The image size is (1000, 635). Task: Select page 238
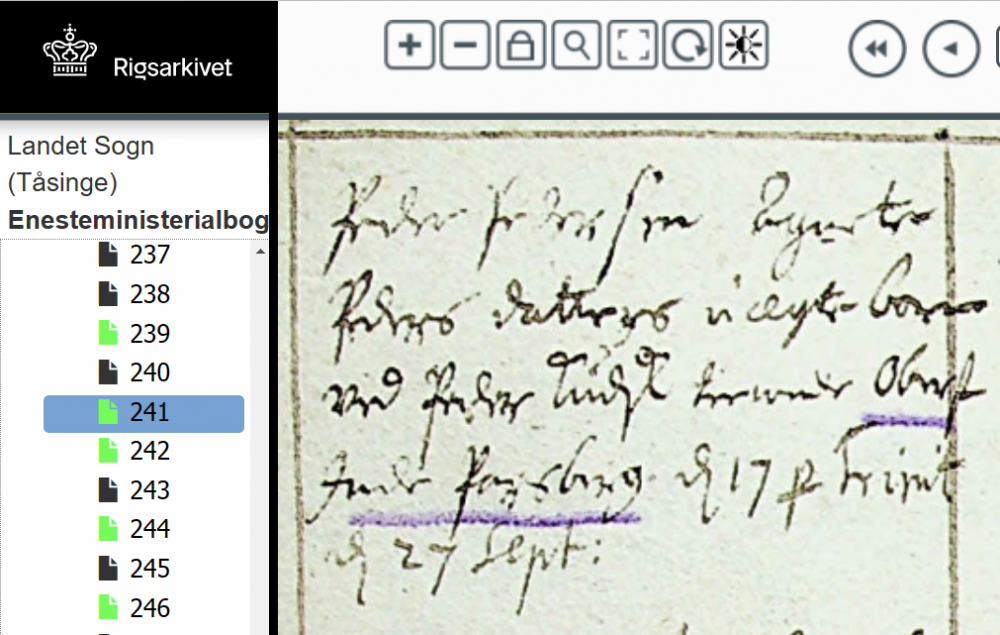[x=135, y=294]
